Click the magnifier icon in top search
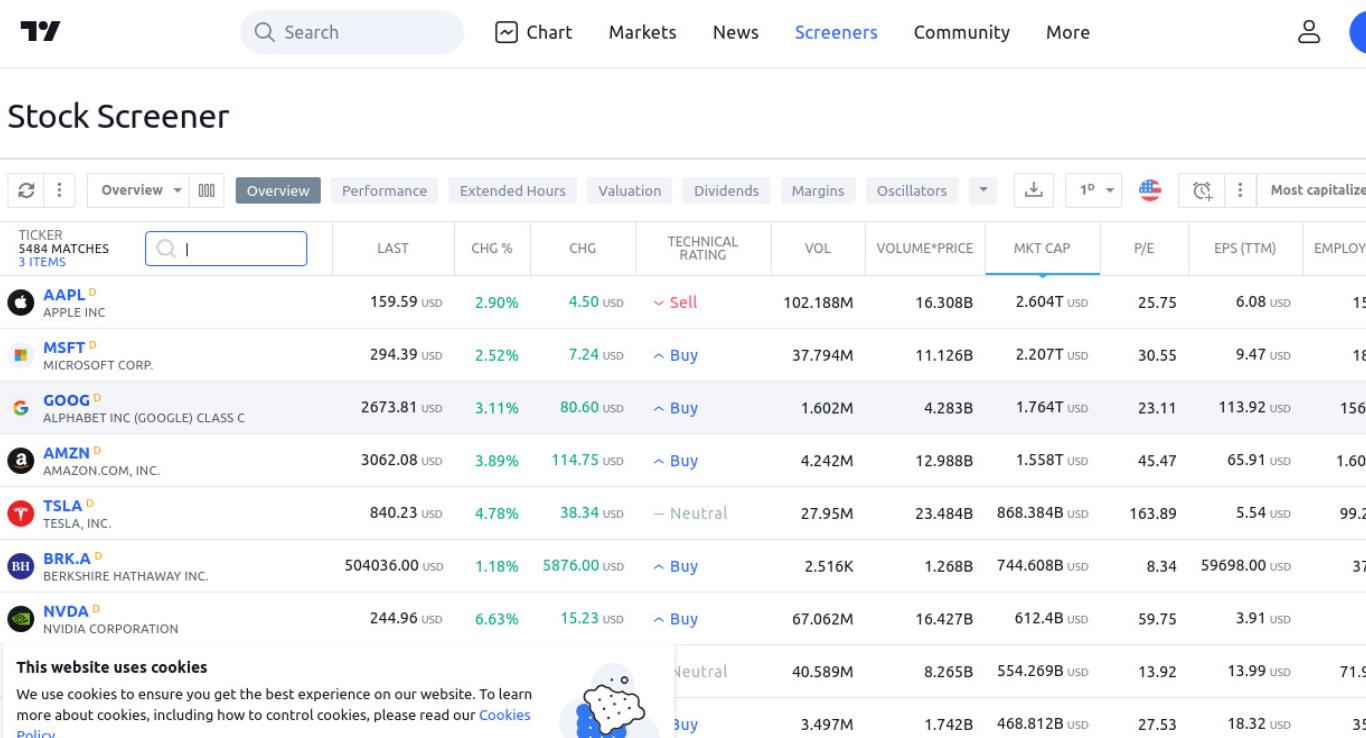 coord(265,32)
